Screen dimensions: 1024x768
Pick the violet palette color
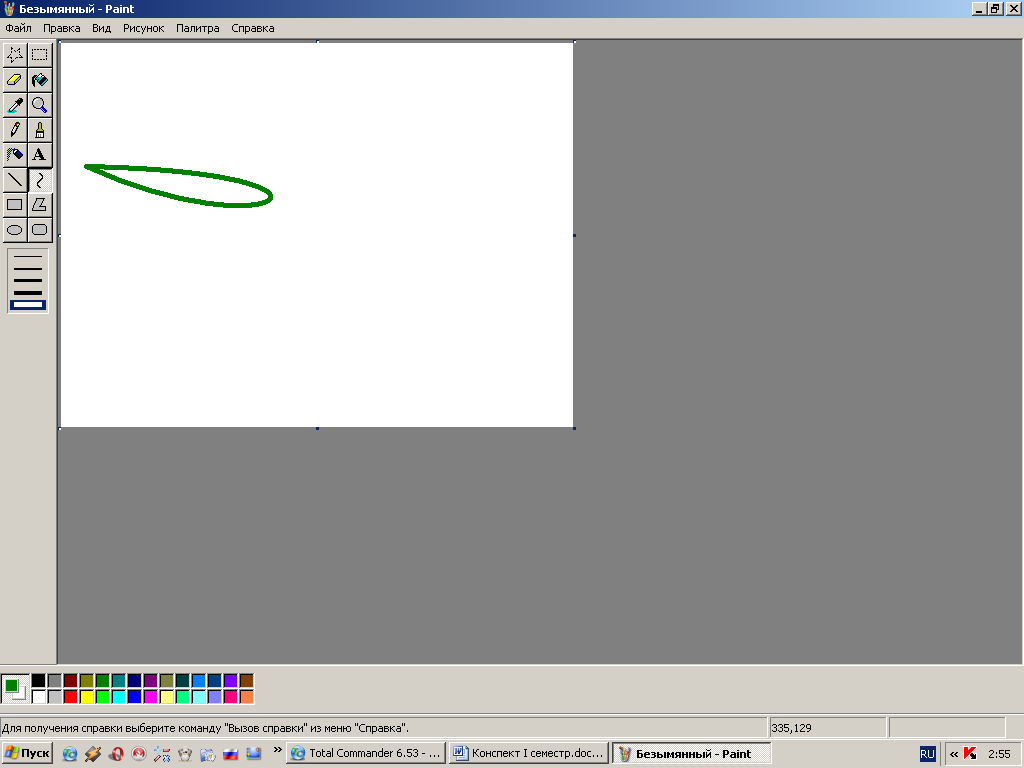pos(231,681)
